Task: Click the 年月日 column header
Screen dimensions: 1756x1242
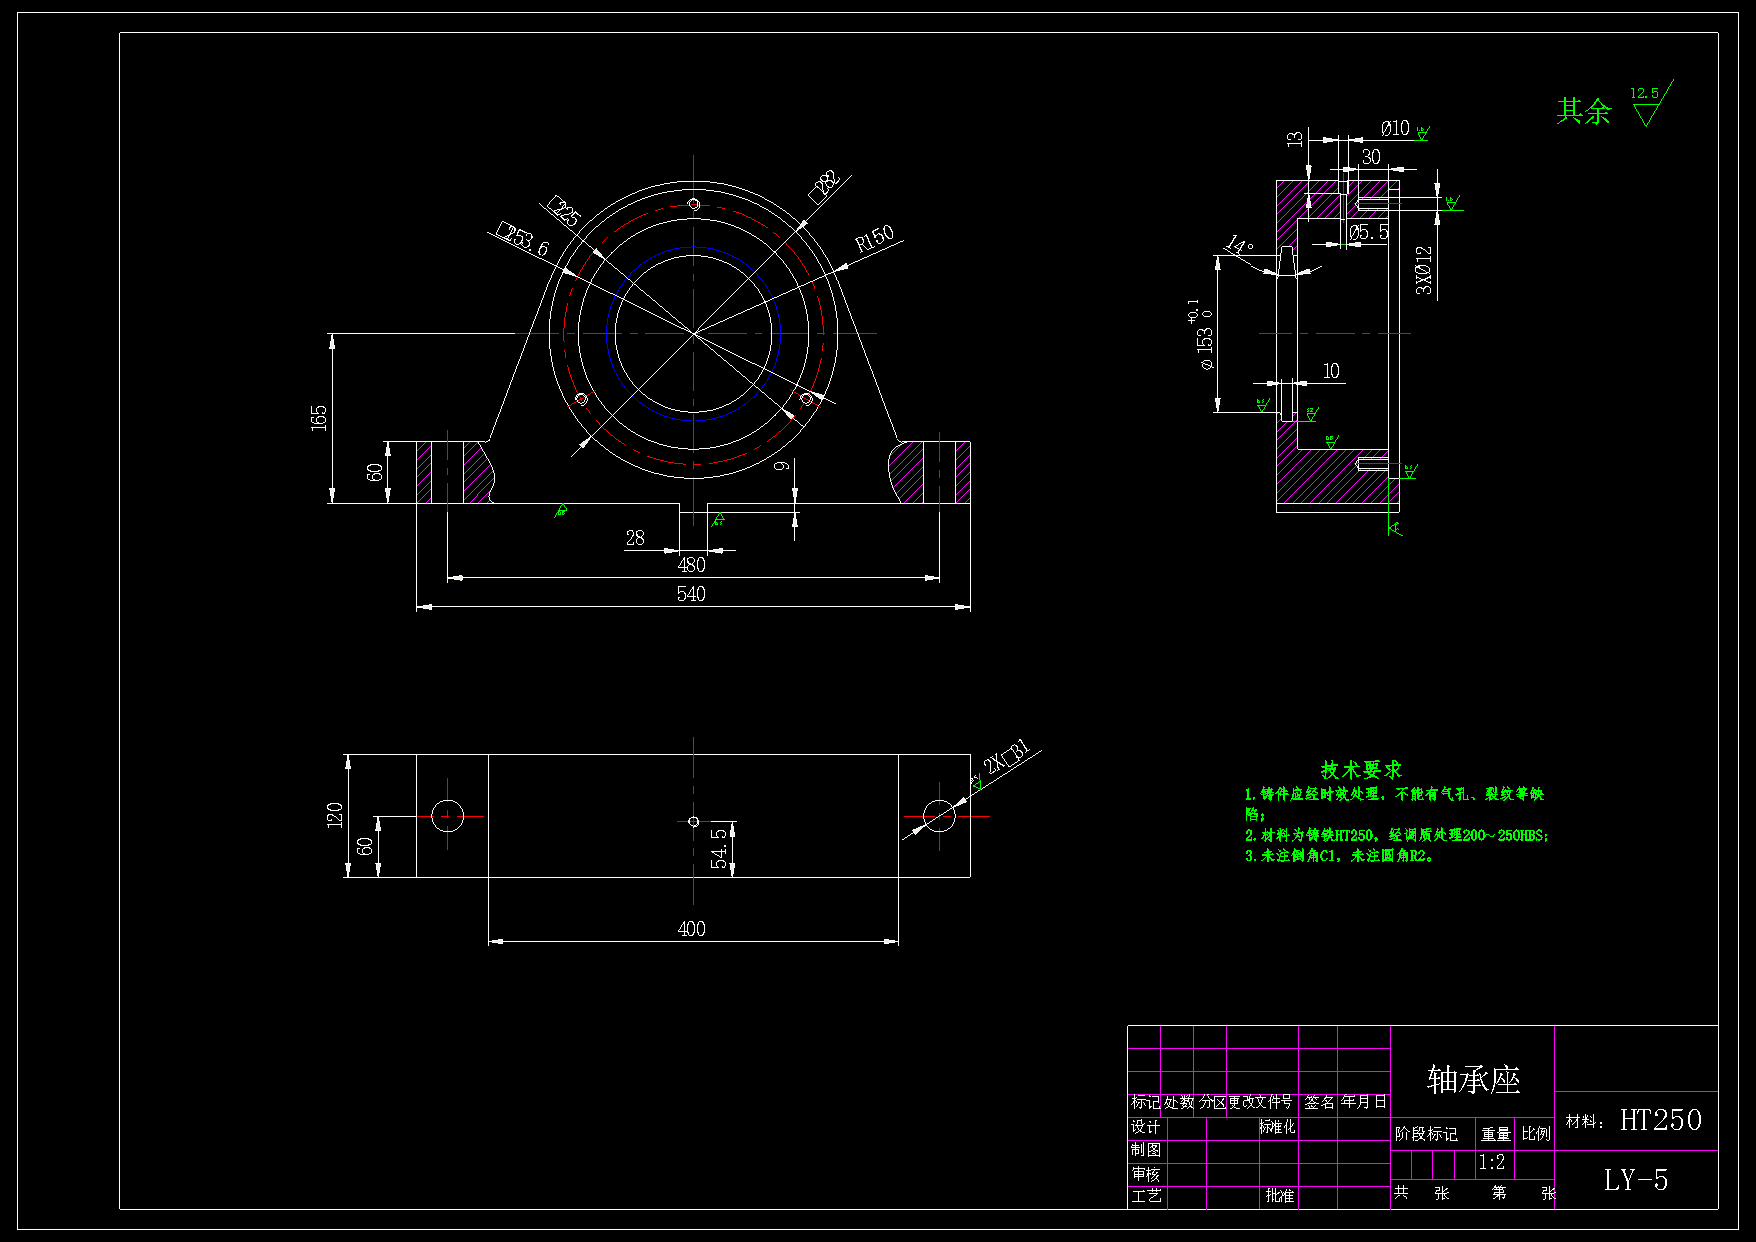Action: click(1364, 1102)
